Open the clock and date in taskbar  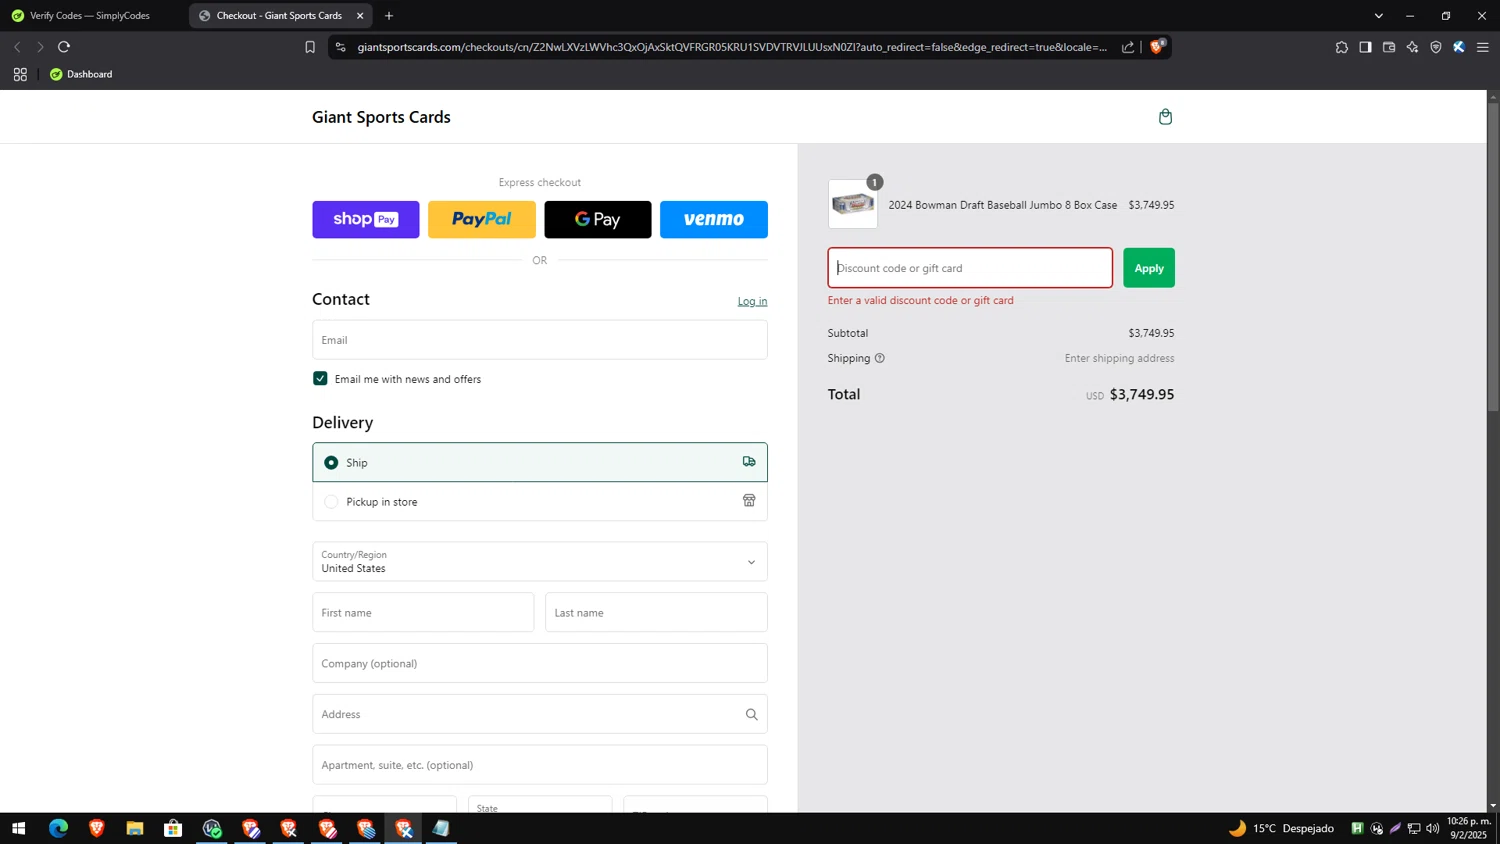(1468, 828)
